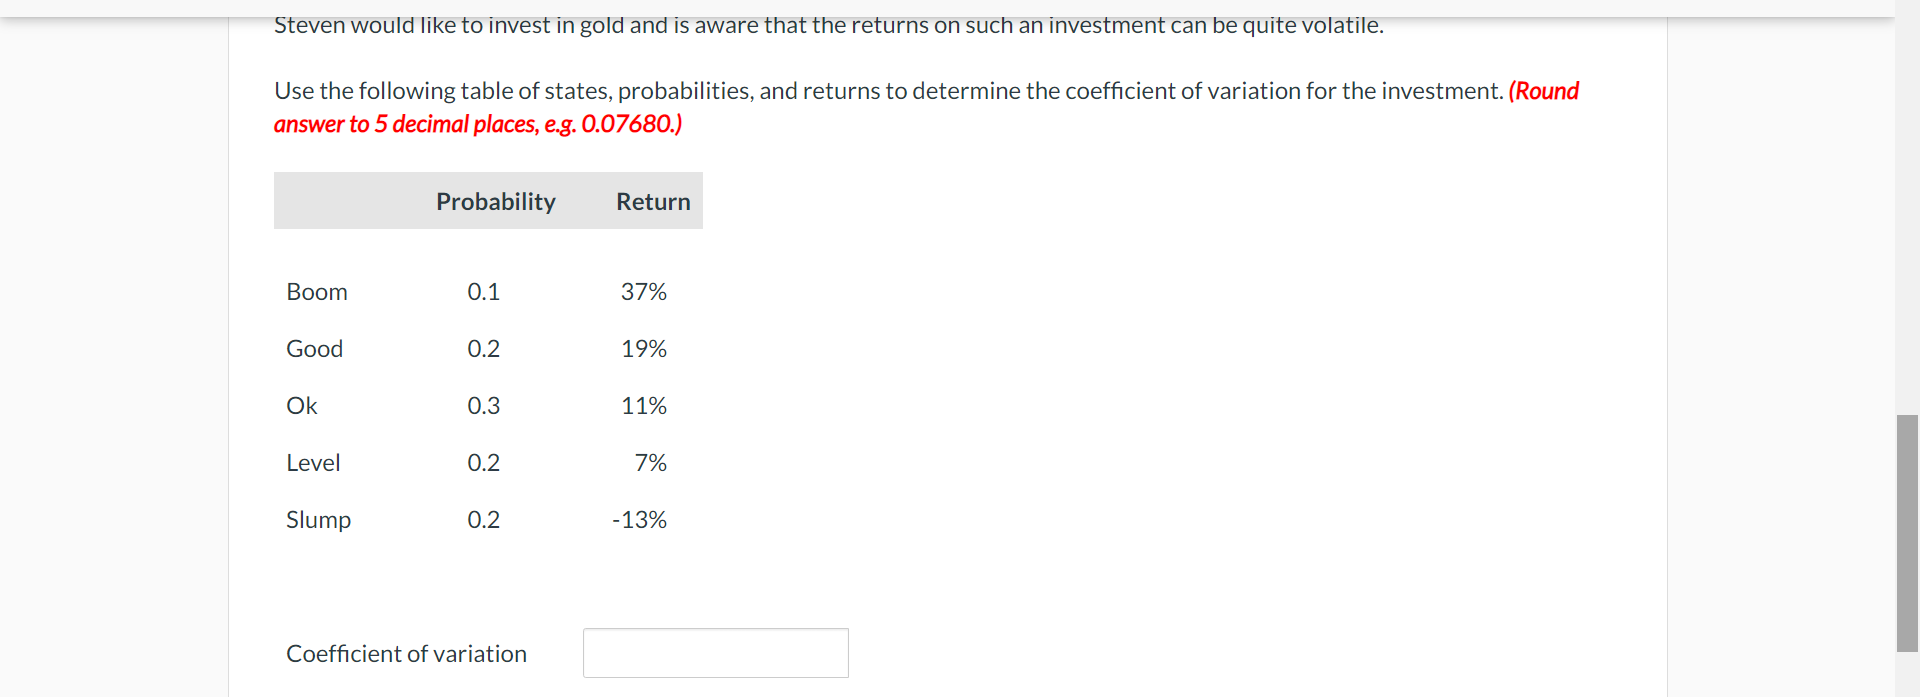Click the Coefficient of variation label
The height and width of the screenshot is (697, 1920).
(406, 654)
